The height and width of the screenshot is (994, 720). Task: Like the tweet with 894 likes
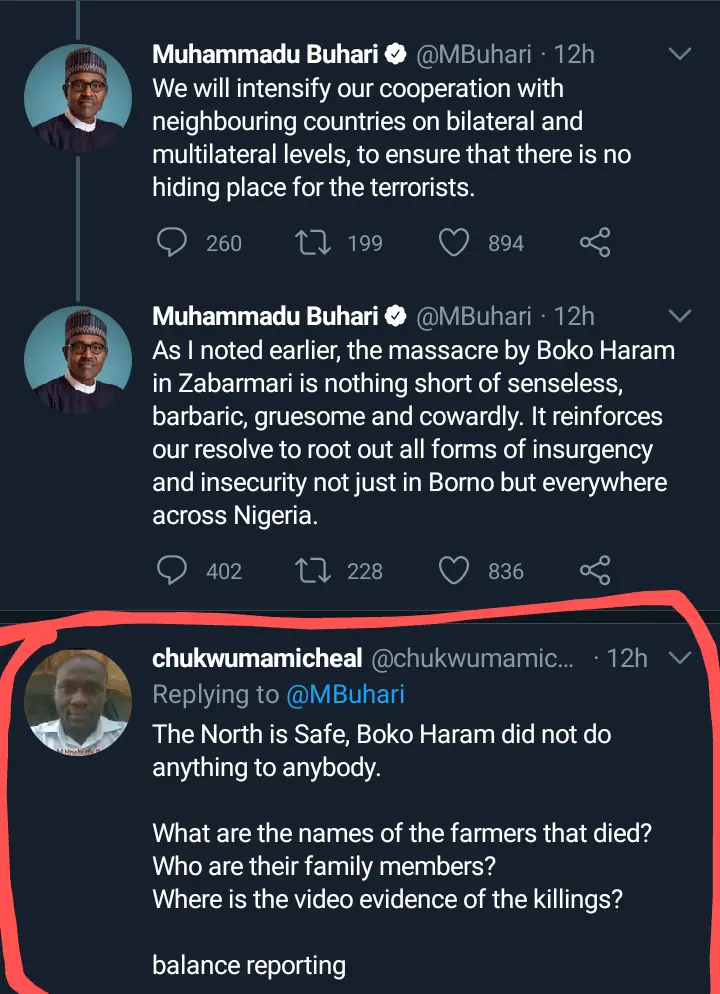[x=455, y=243]
